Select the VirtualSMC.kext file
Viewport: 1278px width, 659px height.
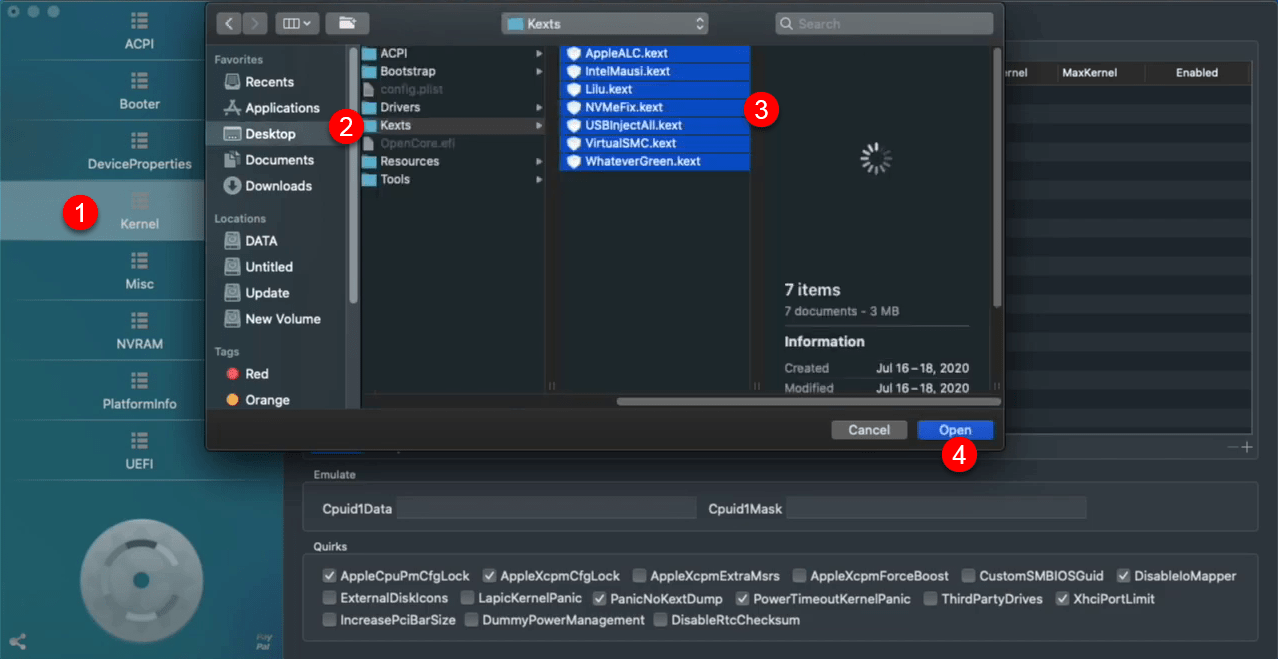click(655, 143)
